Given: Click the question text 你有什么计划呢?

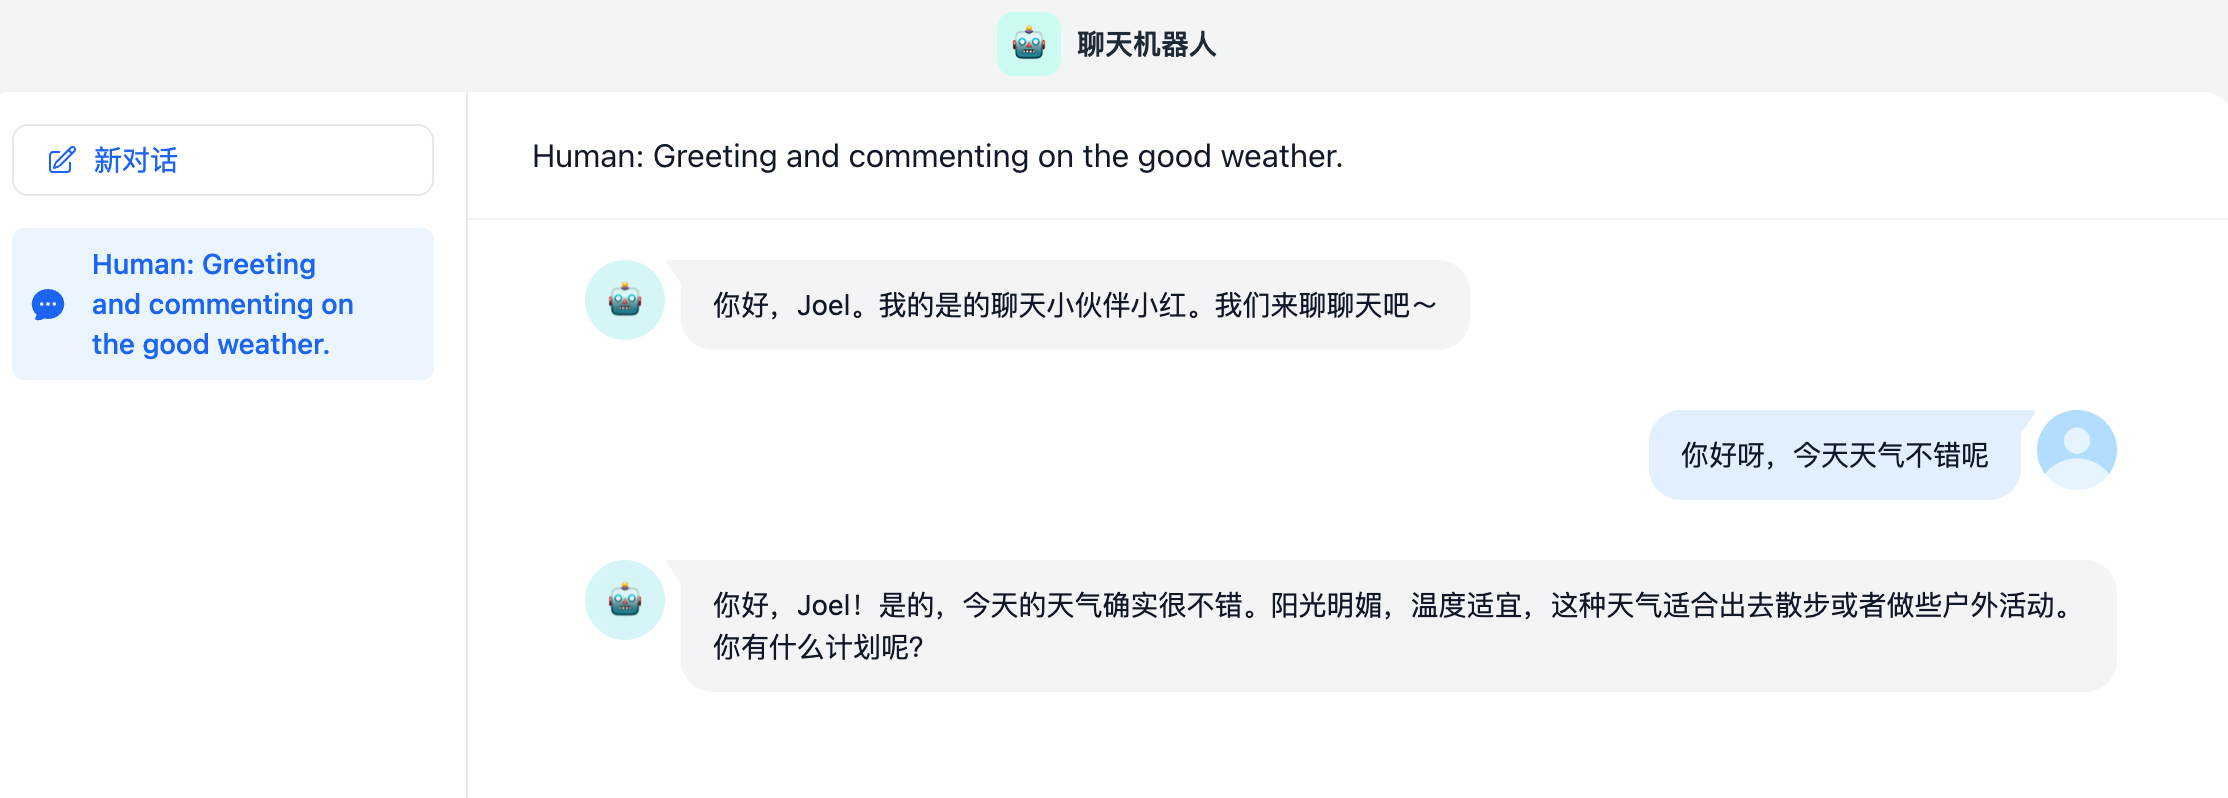Looking at the screenshot, I should point(818,647).
